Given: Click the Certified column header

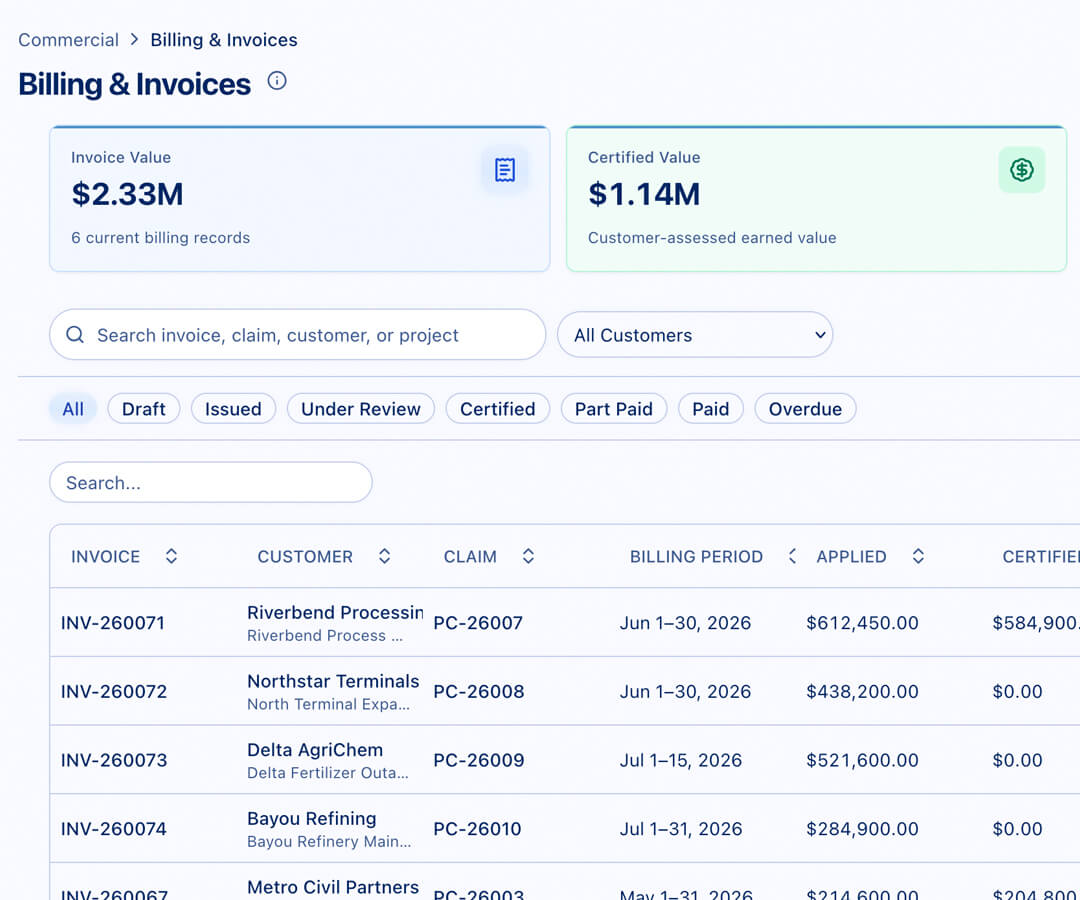Looking at the screenshot, I should (1041, 556).
